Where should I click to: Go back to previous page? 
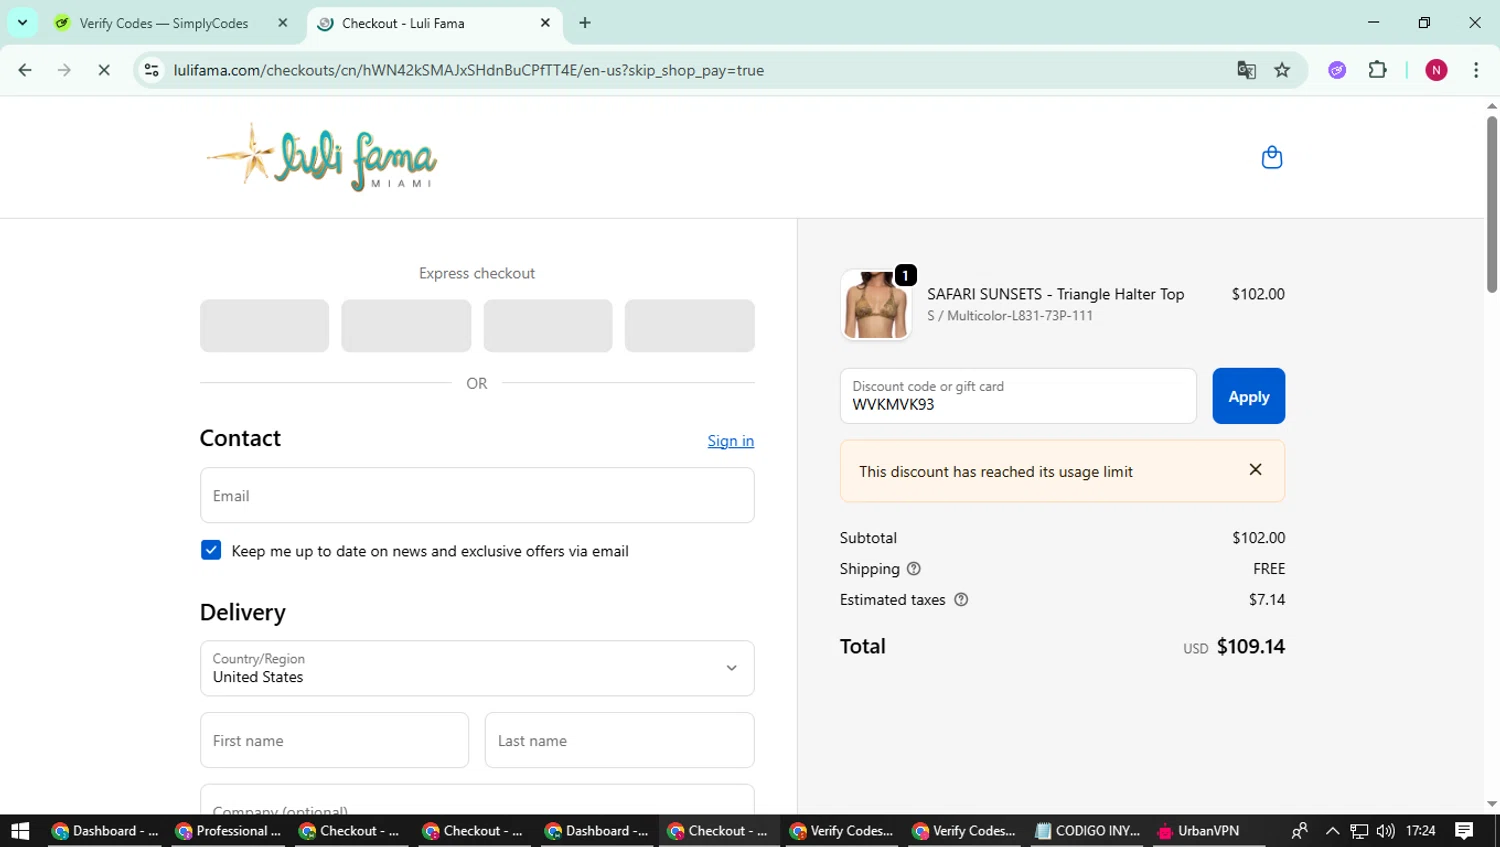[25, 70]
